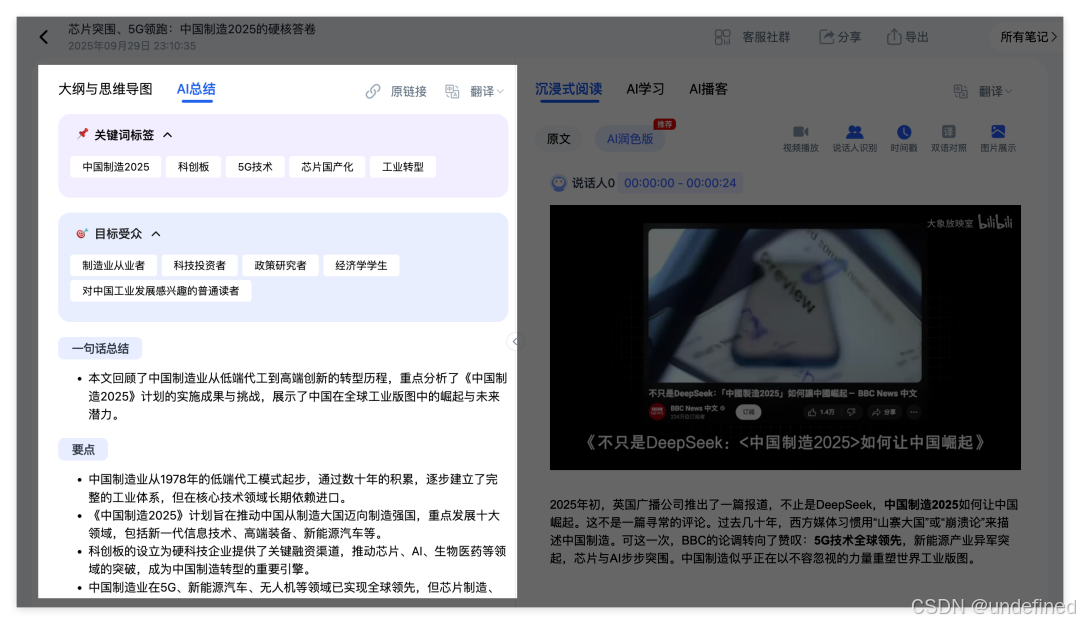1080x624 pixels.
Task: Open the AI学习 tab
Action: tap(645, 90)
